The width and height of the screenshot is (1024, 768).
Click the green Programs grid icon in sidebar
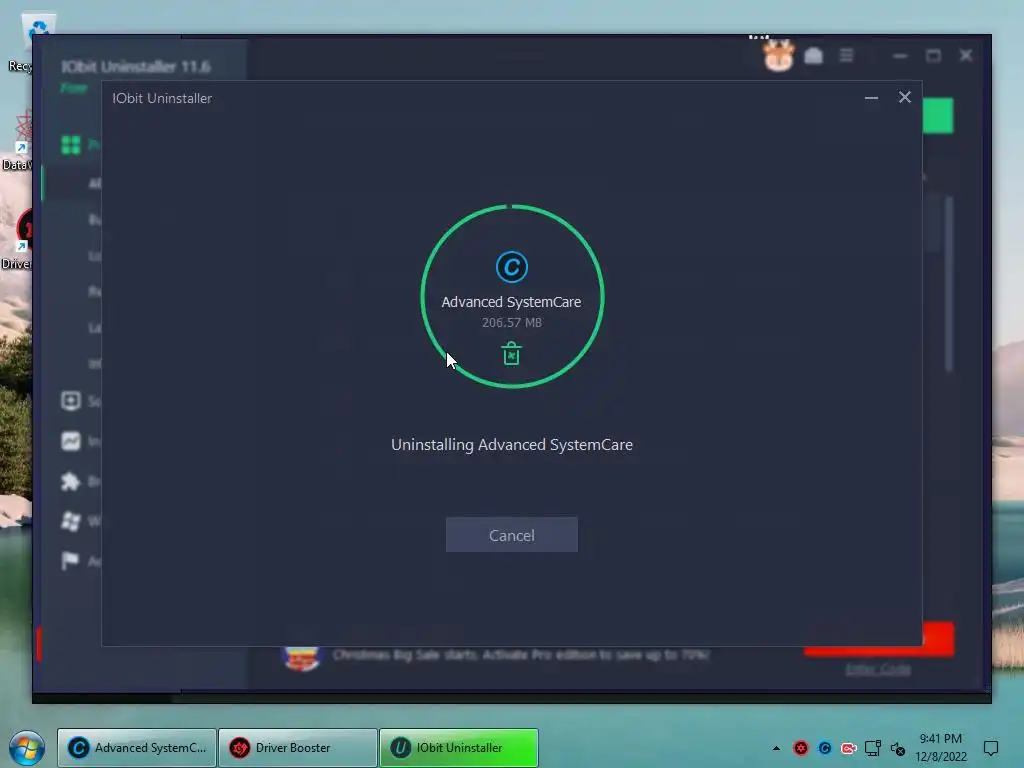click(71, 144)
